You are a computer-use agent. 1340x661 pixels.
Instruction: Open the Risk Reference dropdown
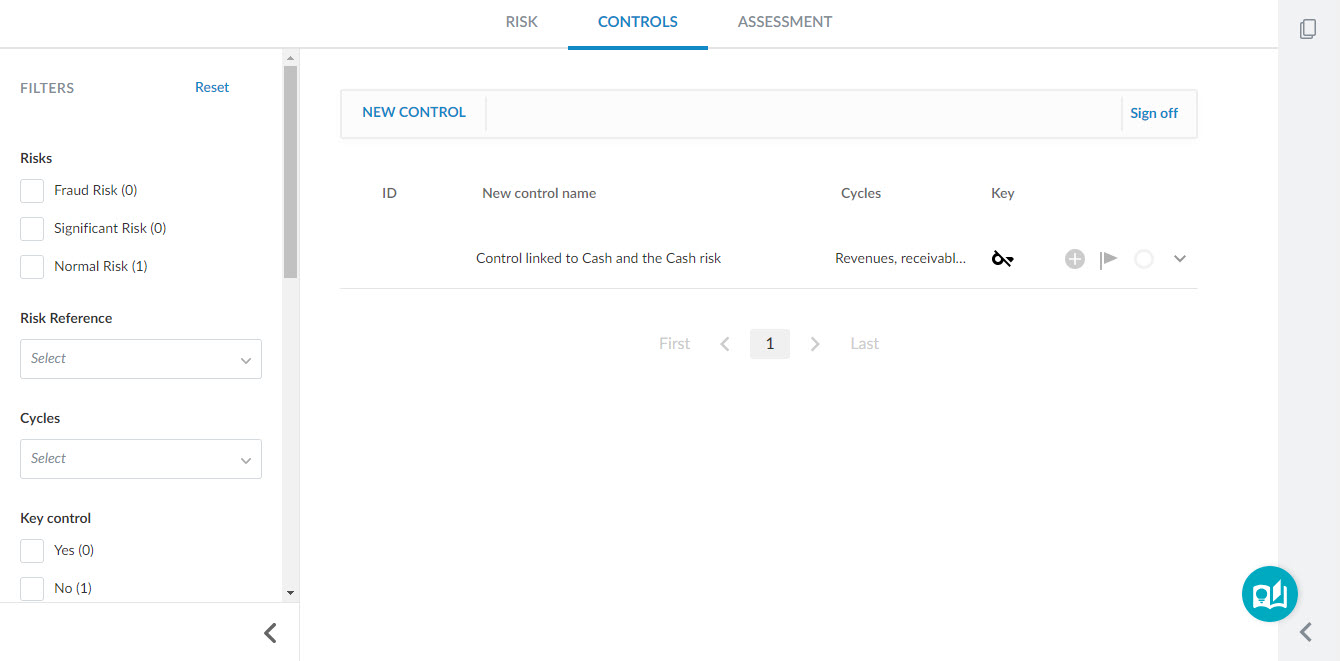(141, 358)
